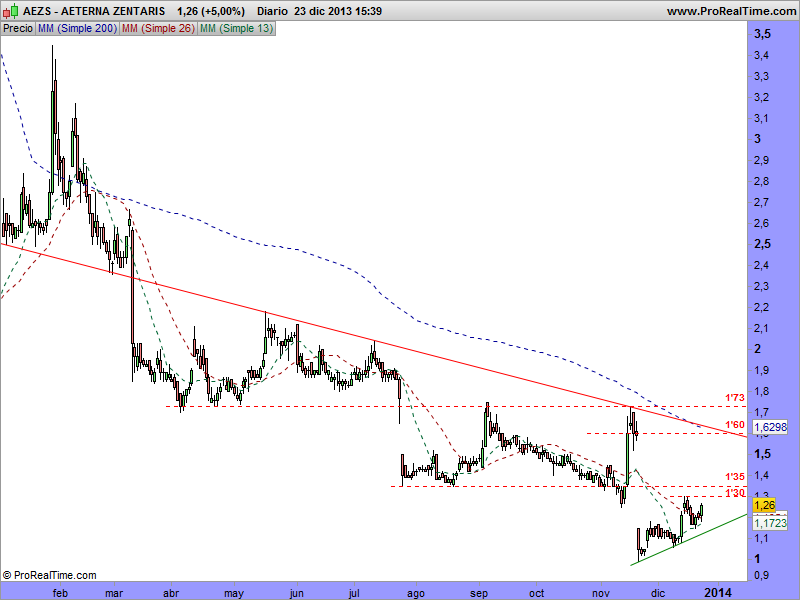800x600 pixels.
Task: Click the Diario timeframe label
Action: [x=272, y=11]
